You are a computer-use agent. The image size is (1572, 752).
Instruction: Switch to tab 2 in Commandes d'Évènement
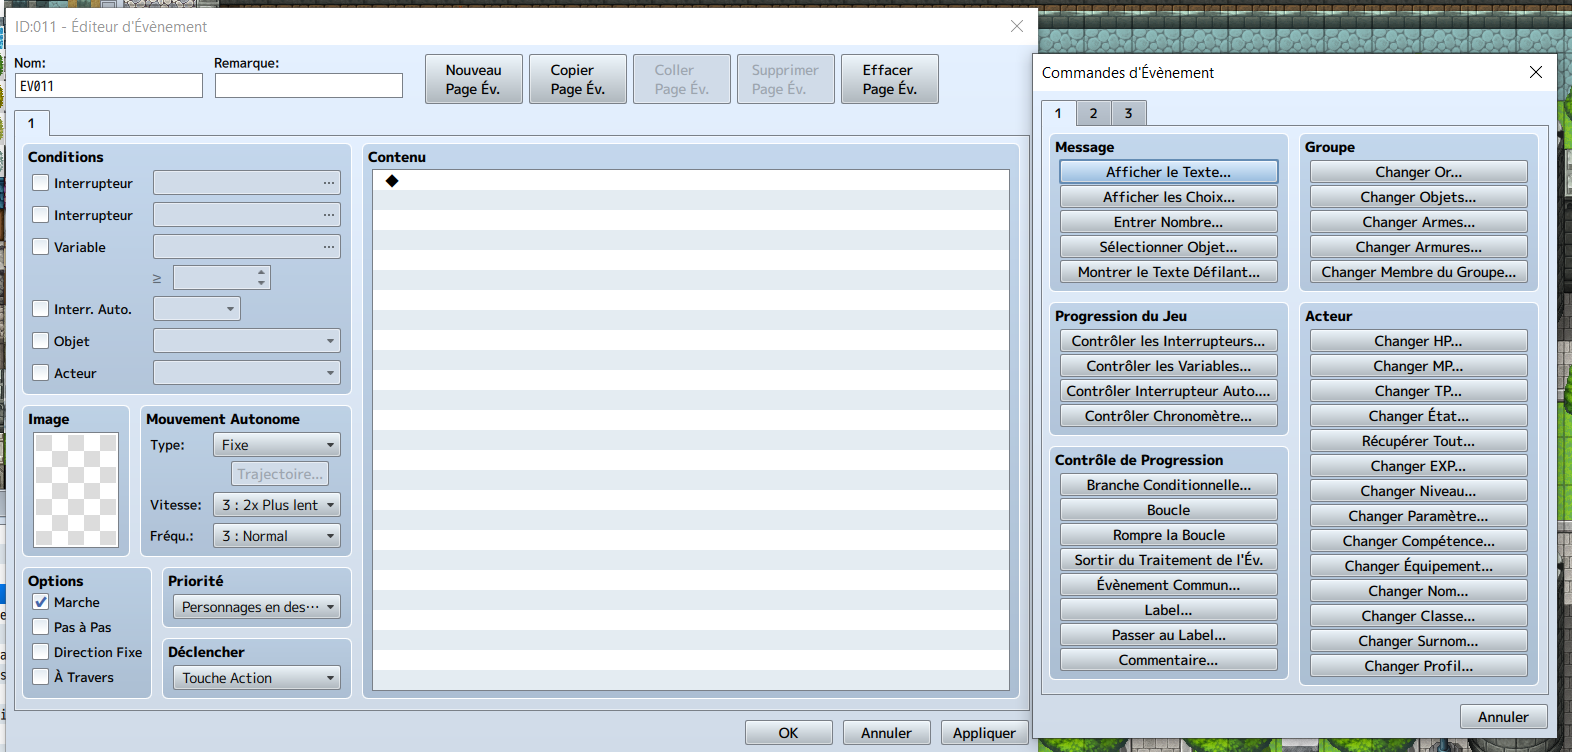point(1093,113)
